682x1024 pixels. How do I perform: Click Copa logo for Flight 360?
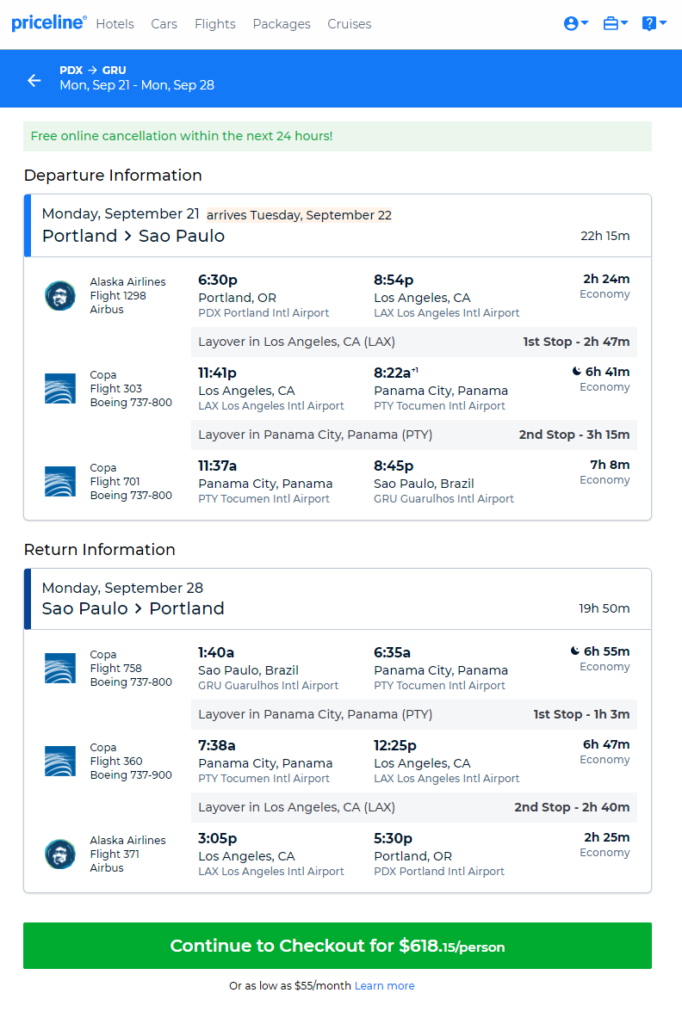tap(60, 761)
